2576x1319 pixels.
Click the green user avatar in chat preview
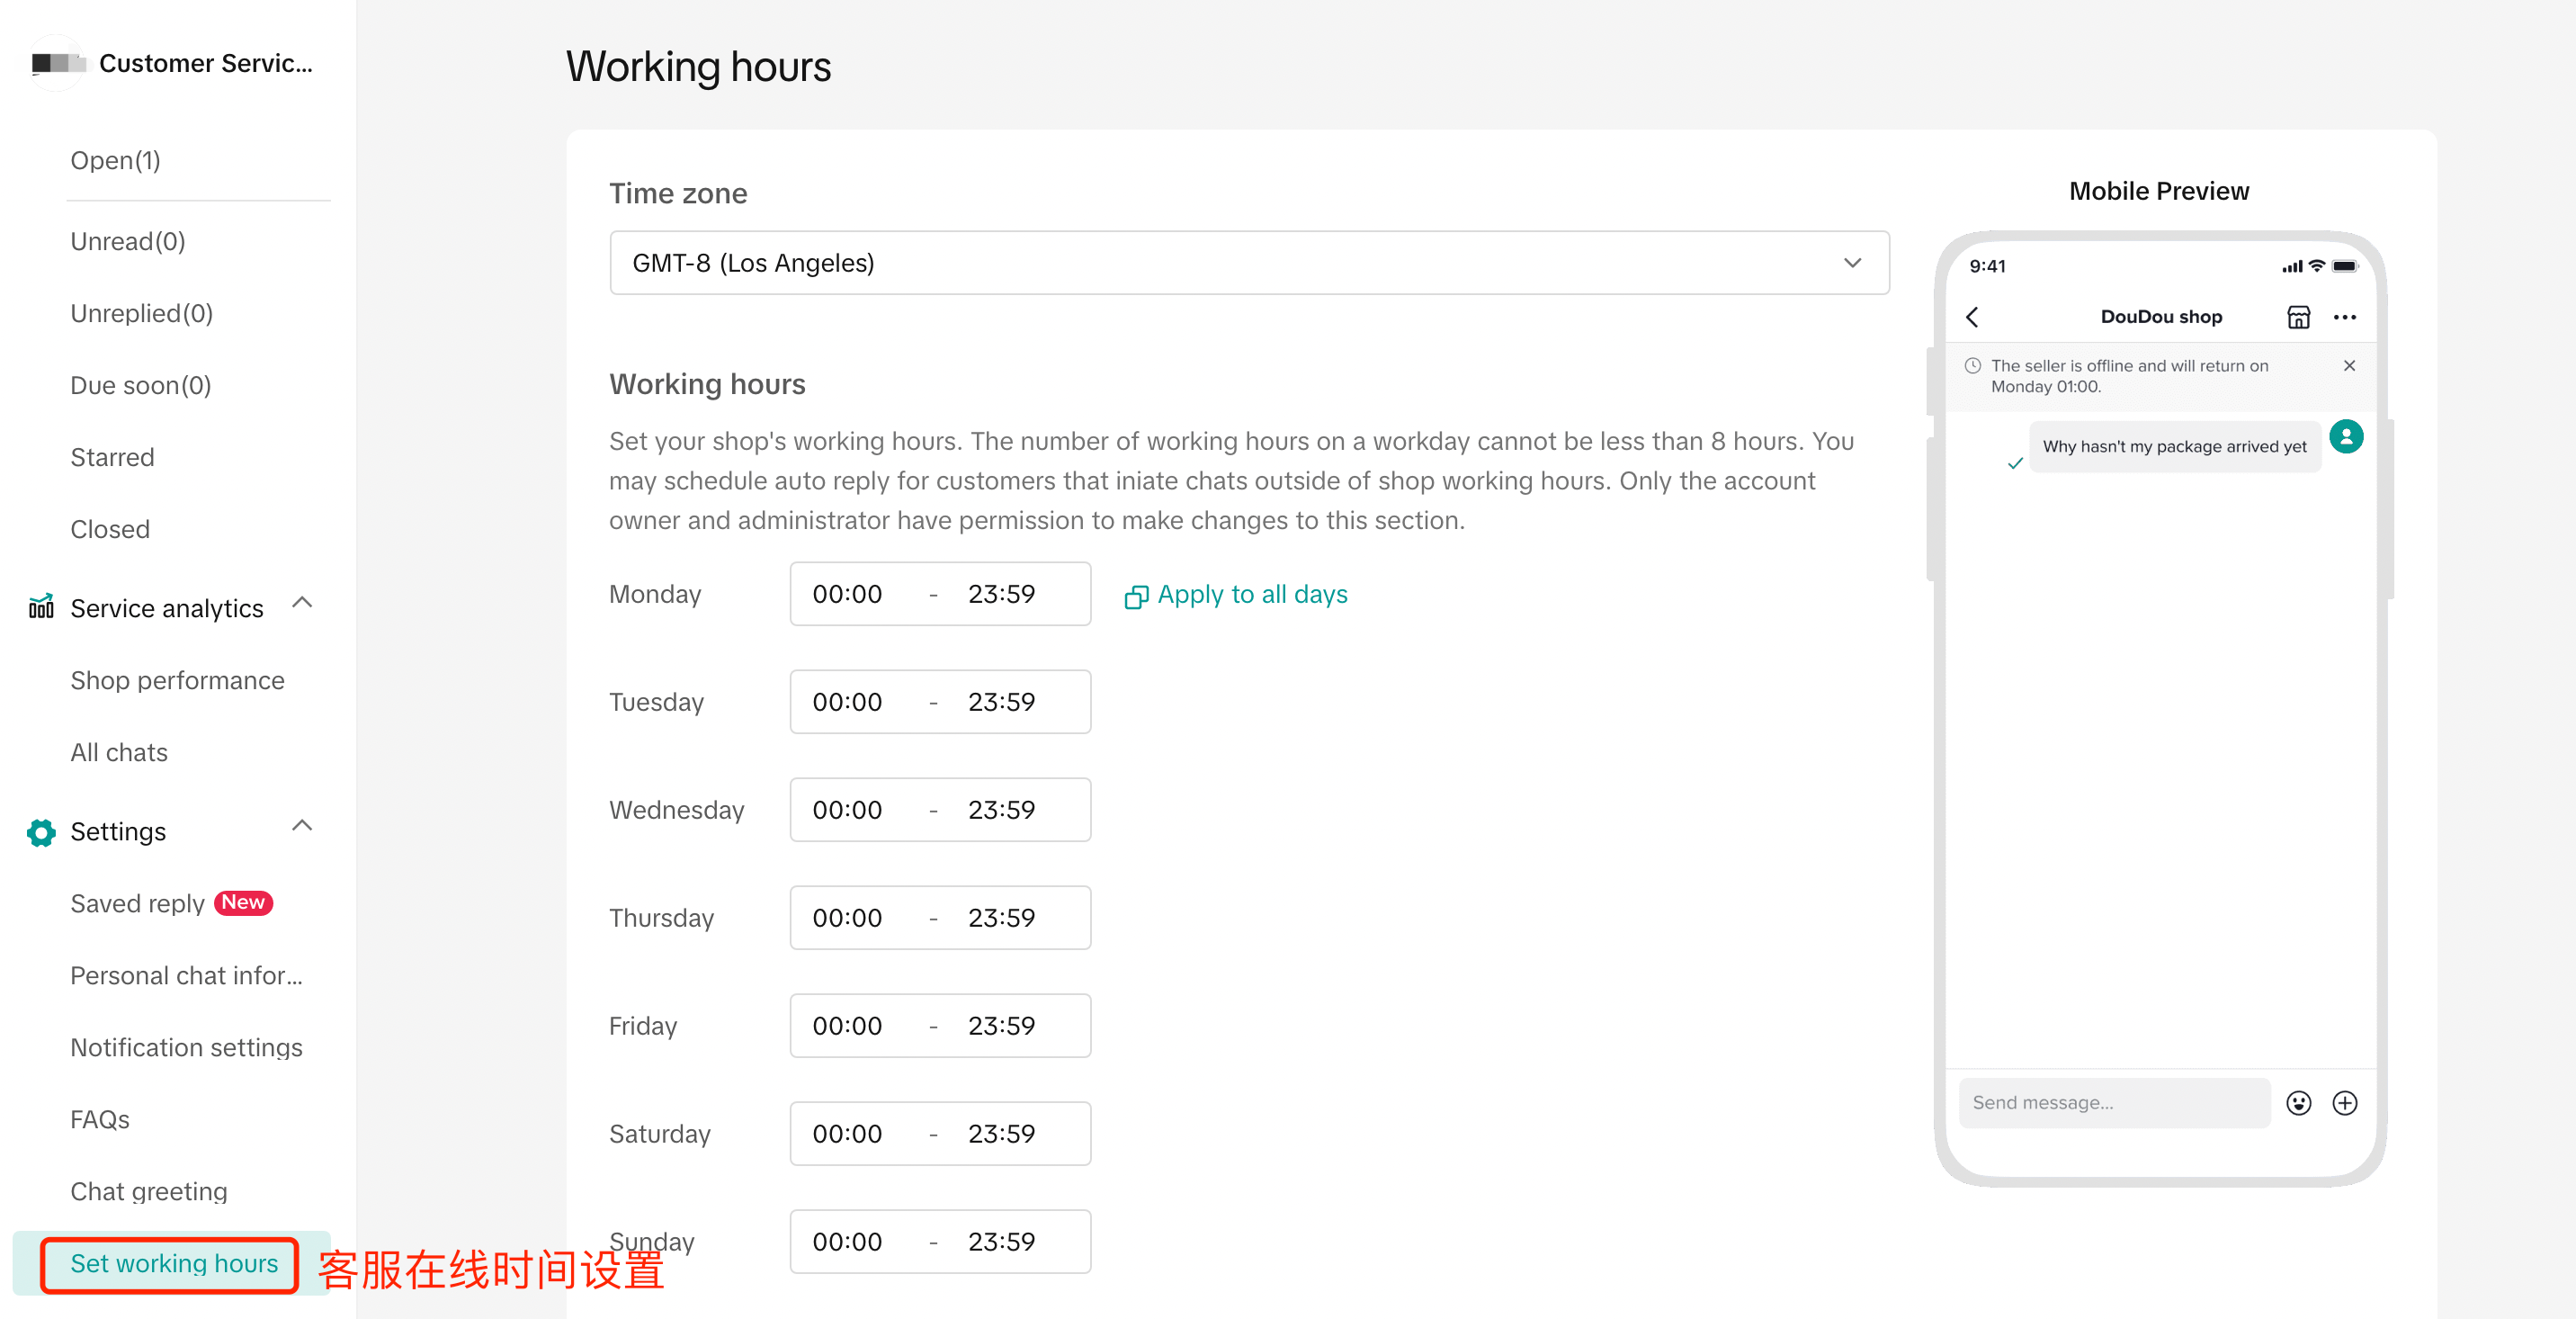2346,437
